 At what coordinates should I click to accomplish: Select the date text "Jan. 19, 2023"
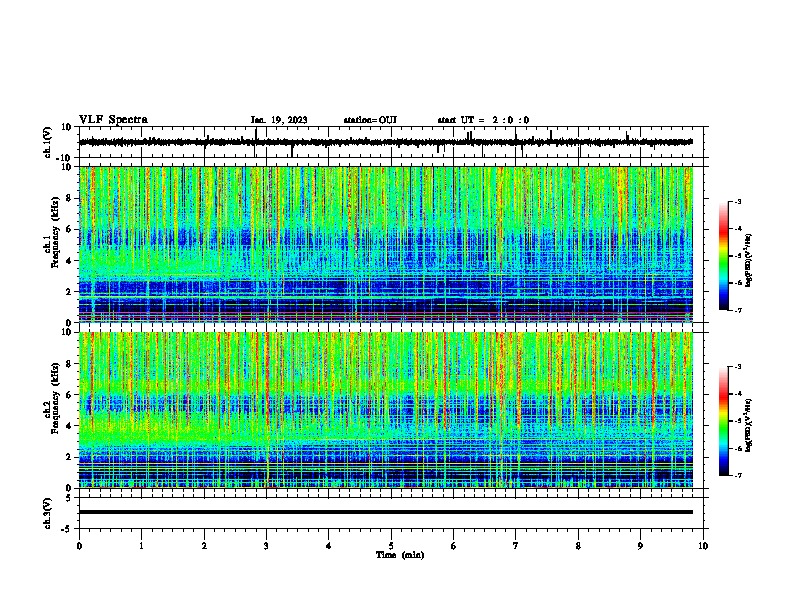(279, 120)
